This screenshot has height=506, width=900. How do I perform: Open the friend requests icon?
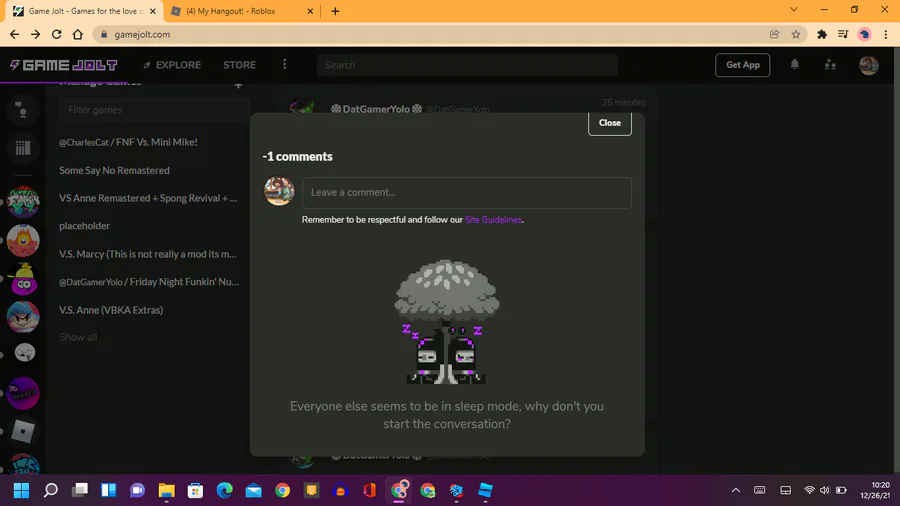[830, 65]
